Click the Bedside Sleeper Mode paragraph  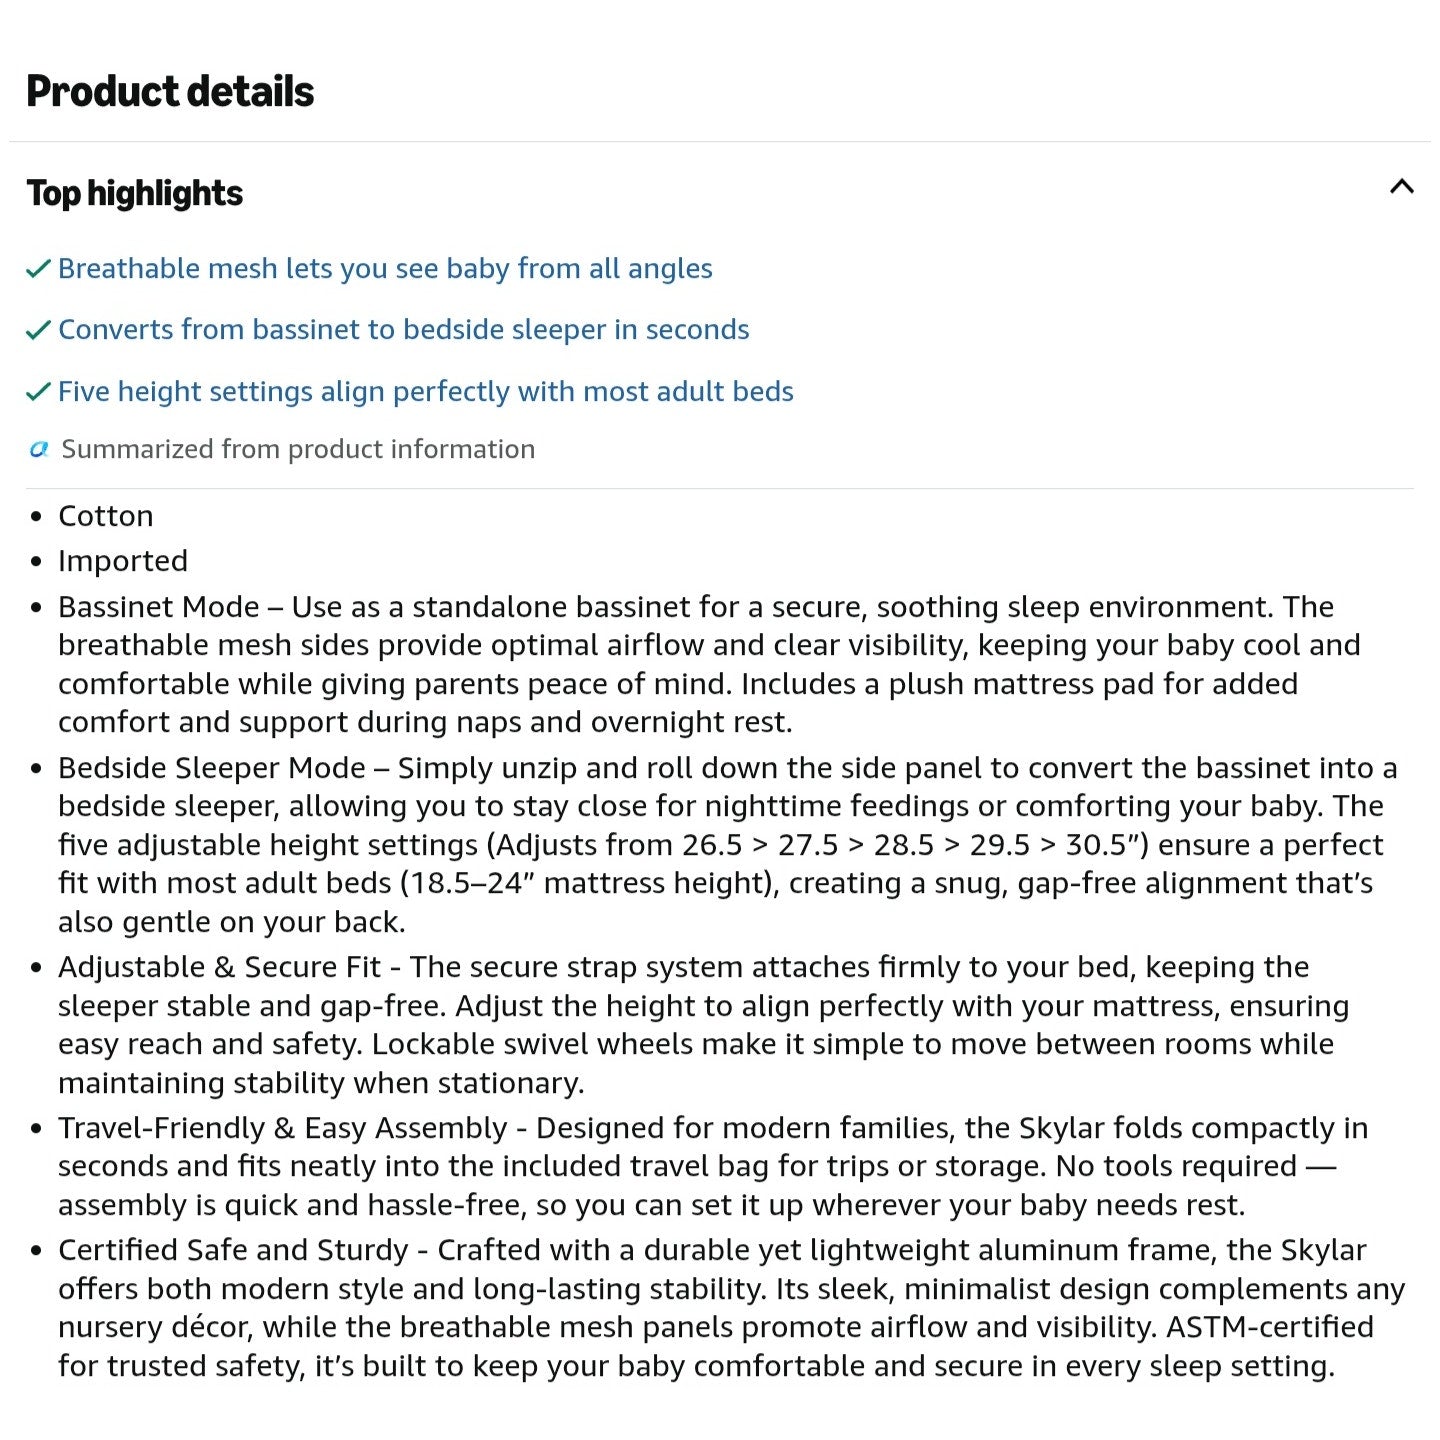click(x=728, y=845)
